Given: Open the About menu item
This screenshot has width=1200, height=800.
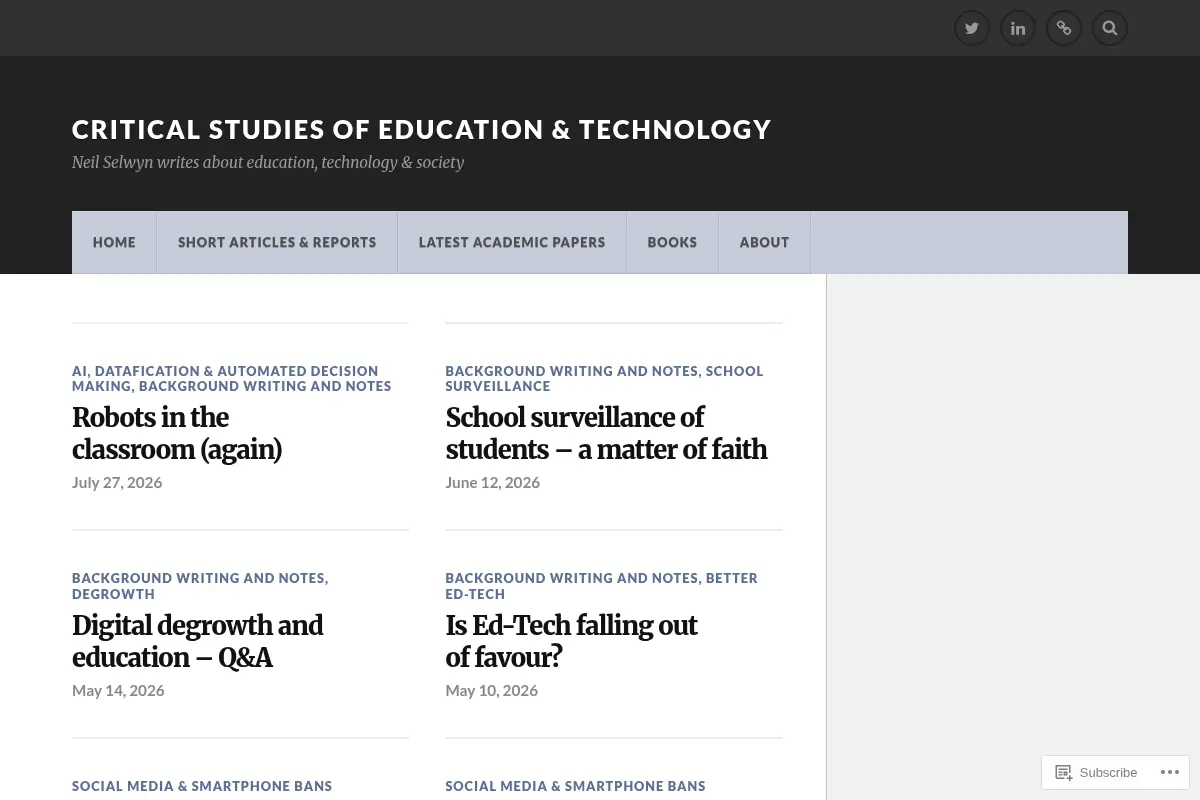Looking at the screenshot, I should (764, 242).
